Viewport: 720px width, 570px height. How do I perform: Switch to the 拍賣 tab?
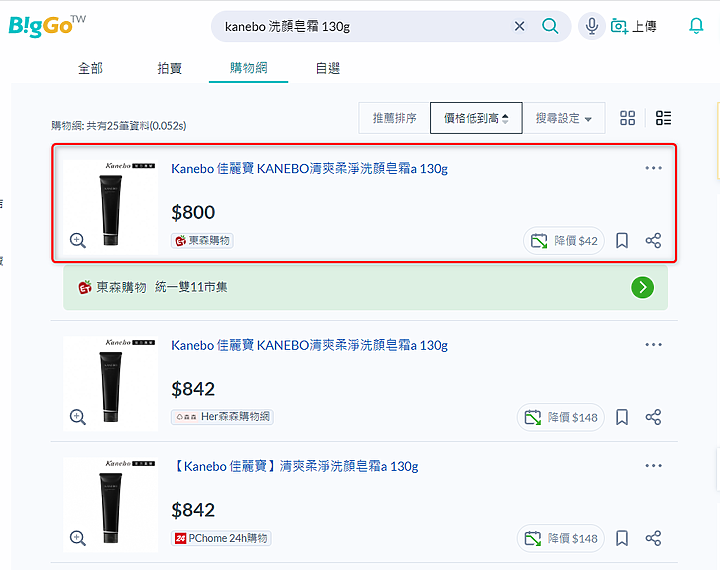click(x=169, y=68)
